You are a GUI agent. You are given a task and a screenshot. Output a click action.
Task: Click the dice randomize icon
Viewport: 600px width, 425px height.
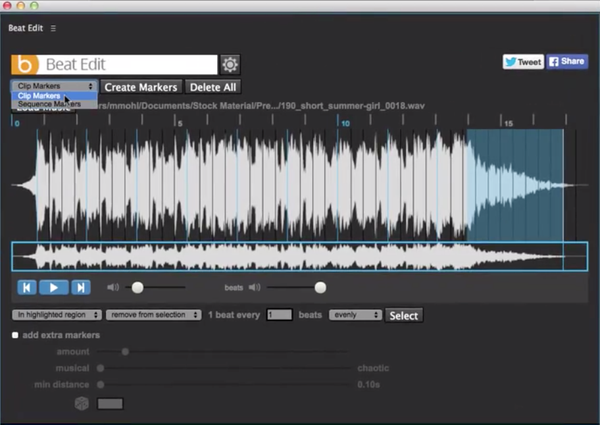(x=83, y=403)
